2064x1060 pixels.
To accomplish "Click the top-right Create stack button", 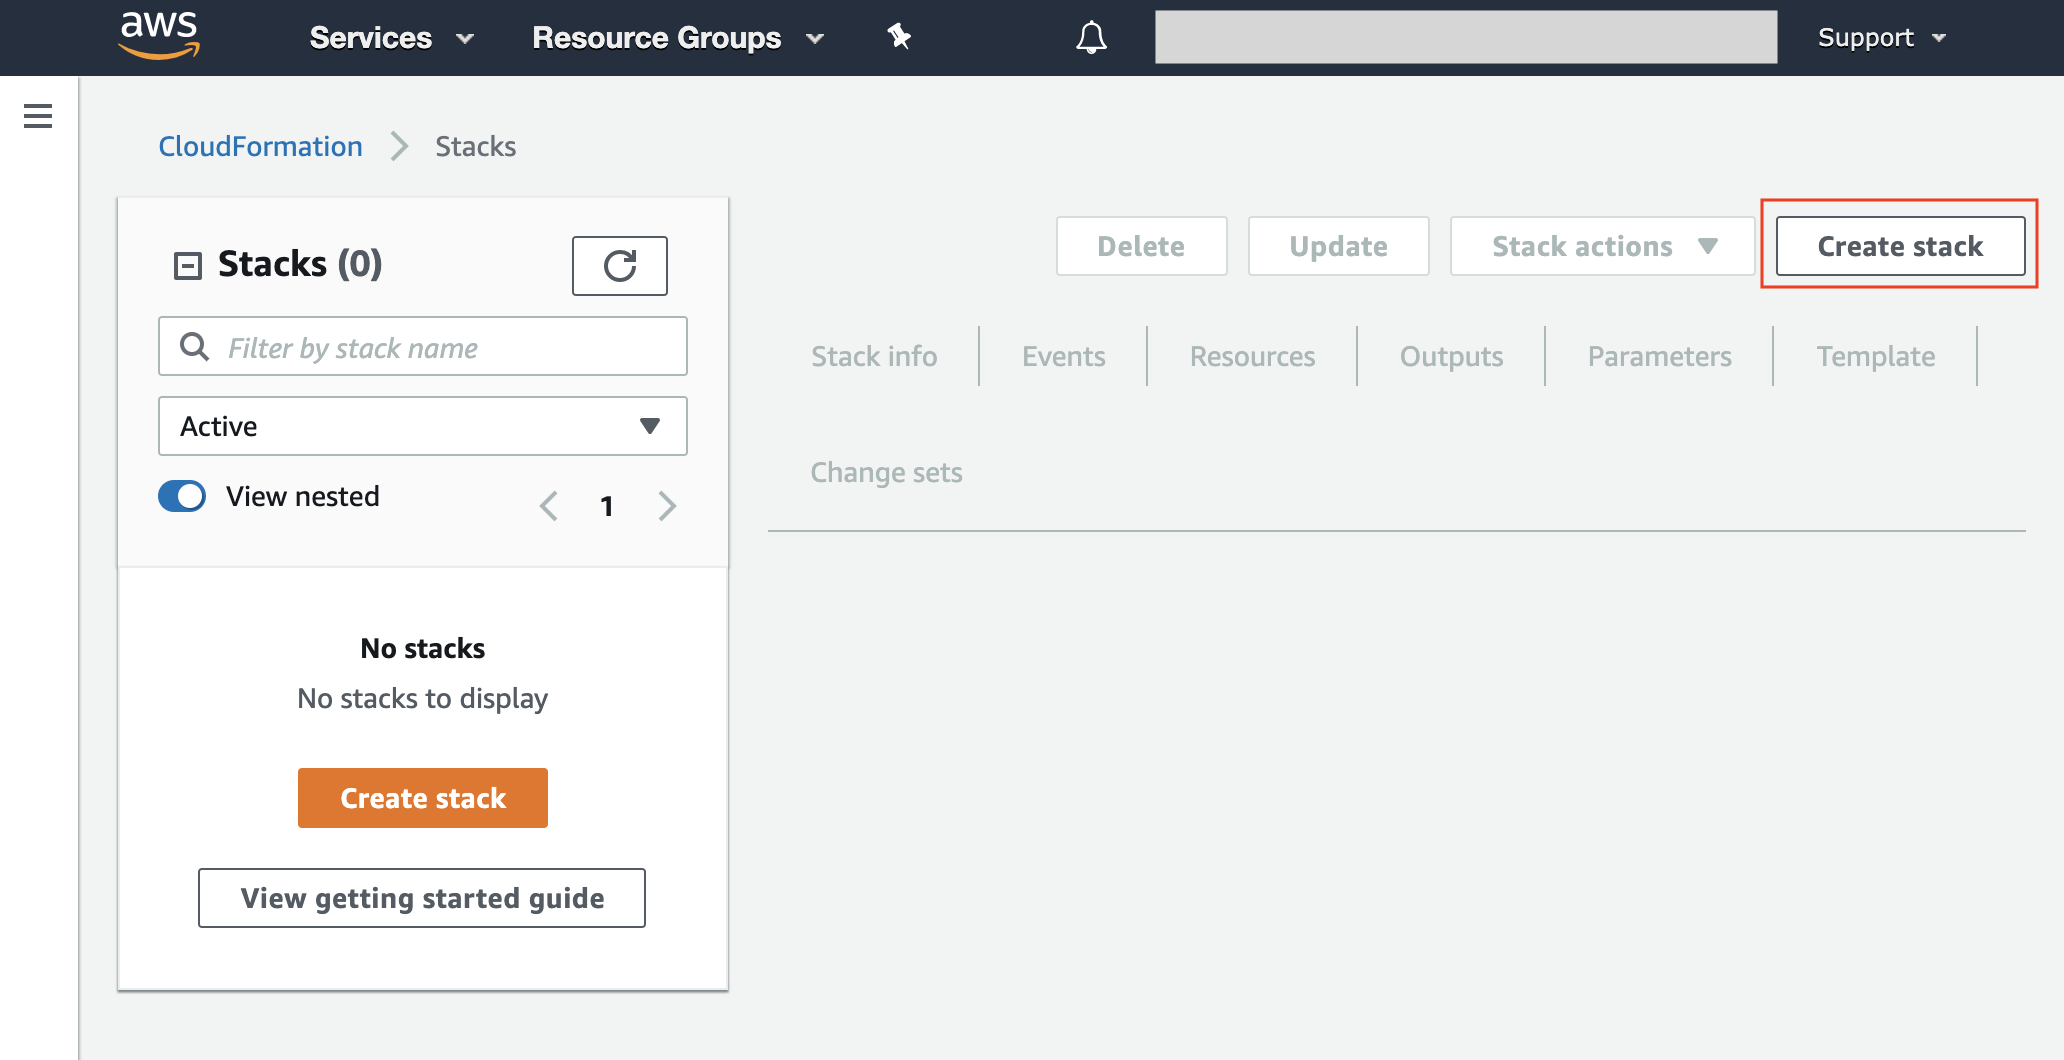I will (1900, 246).
